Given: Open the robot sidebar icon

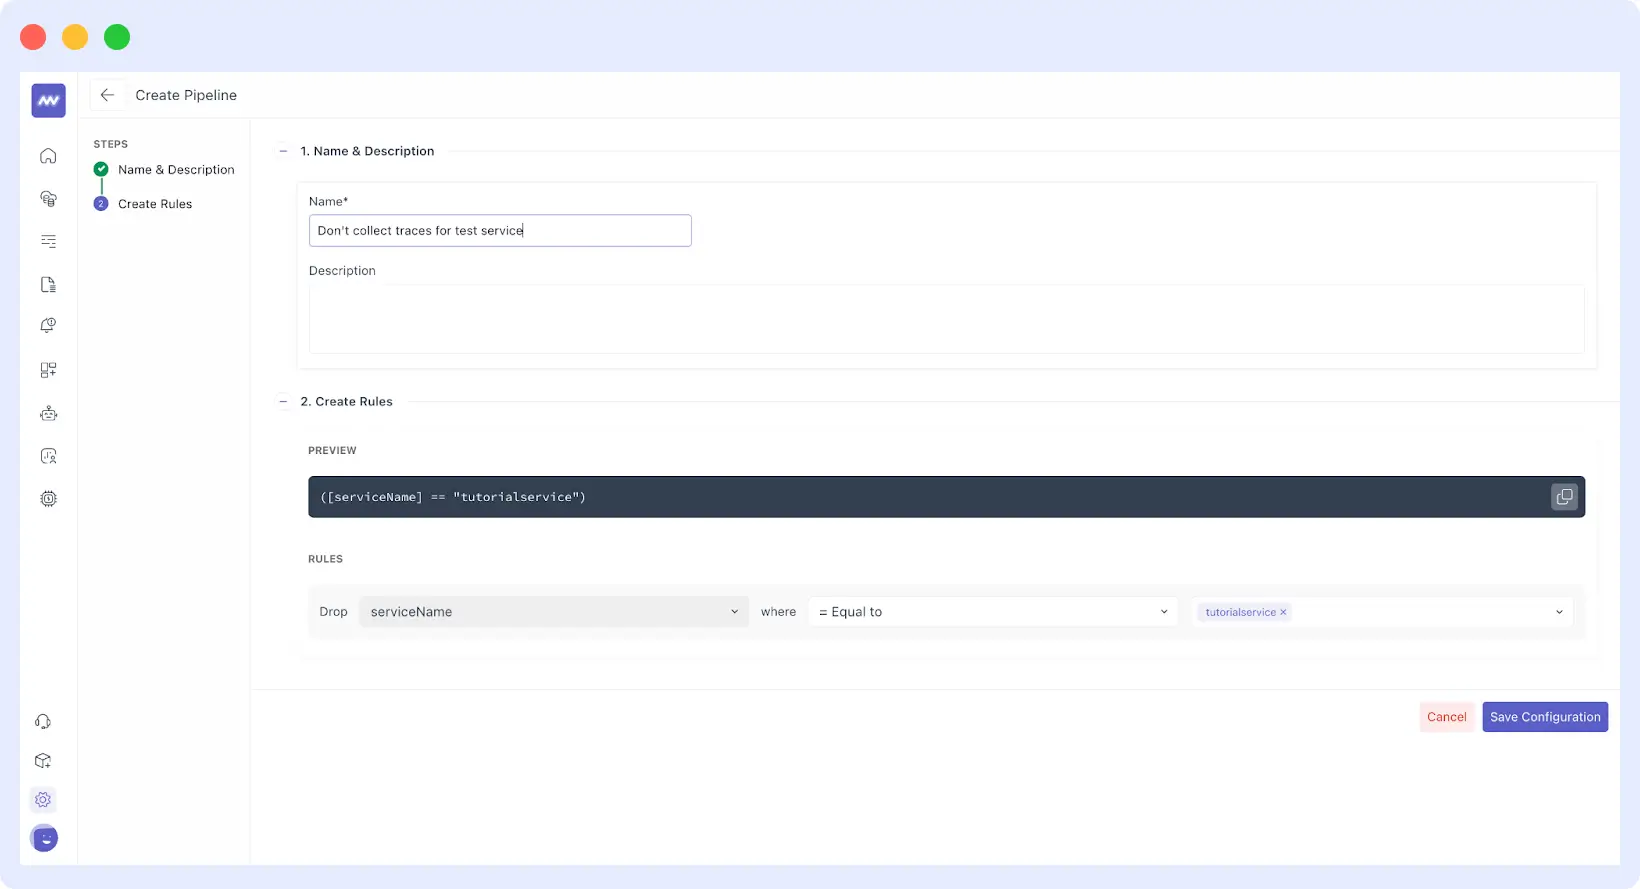Looking at the screenshot, I should pos(48,413).
